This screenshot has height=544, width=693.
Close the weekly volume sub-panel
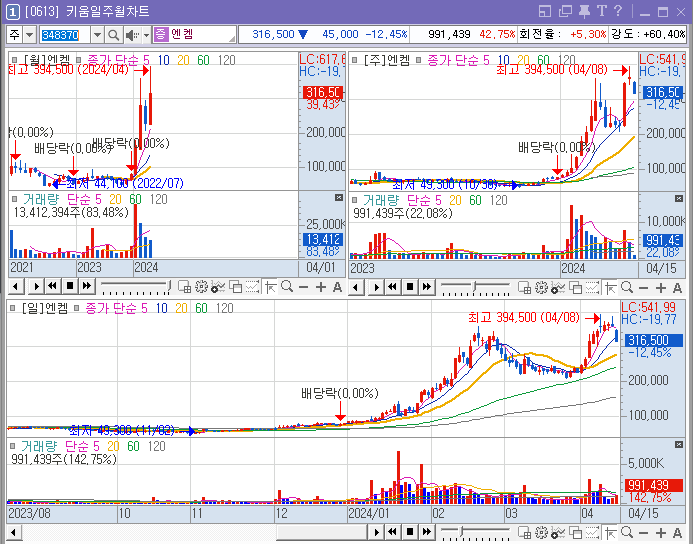(679, 198)
